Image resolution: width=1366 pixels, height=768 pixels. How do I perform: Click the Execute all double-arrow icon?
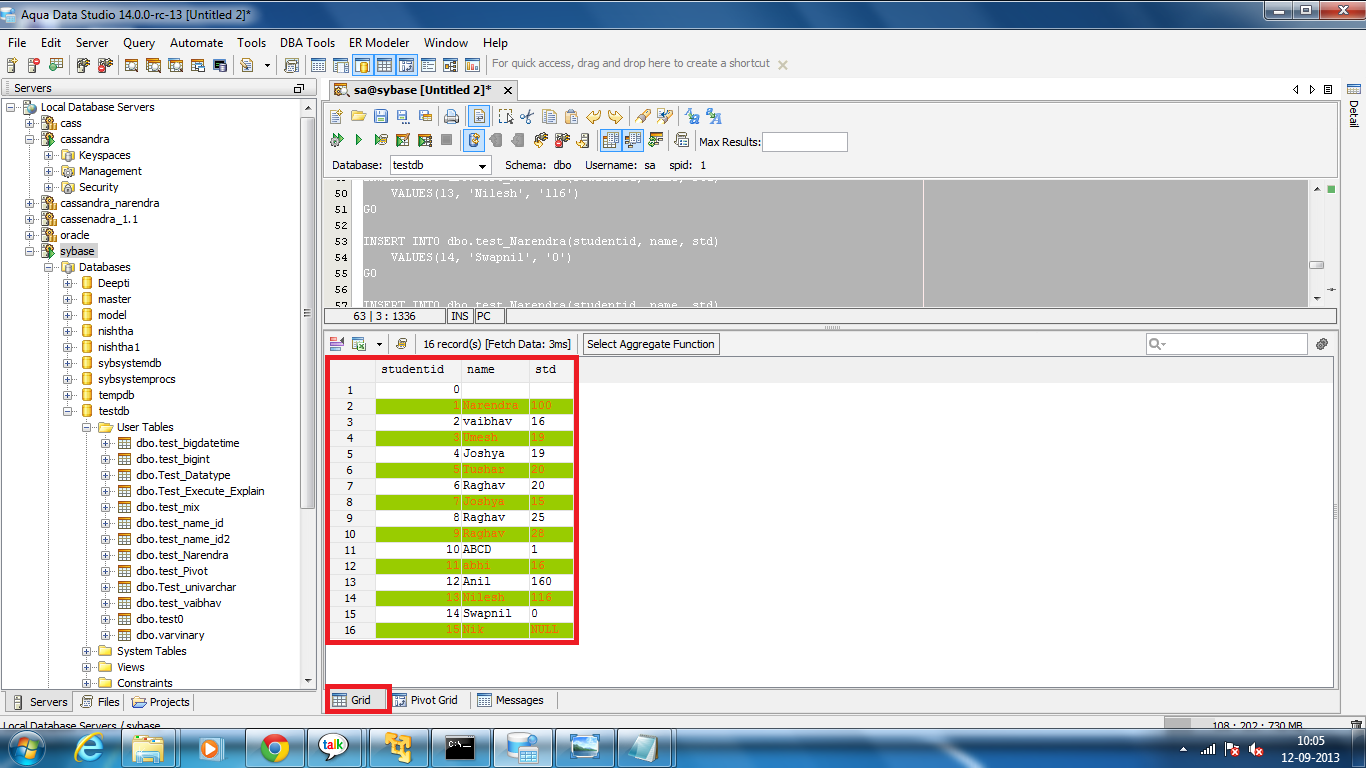(336, 140)
